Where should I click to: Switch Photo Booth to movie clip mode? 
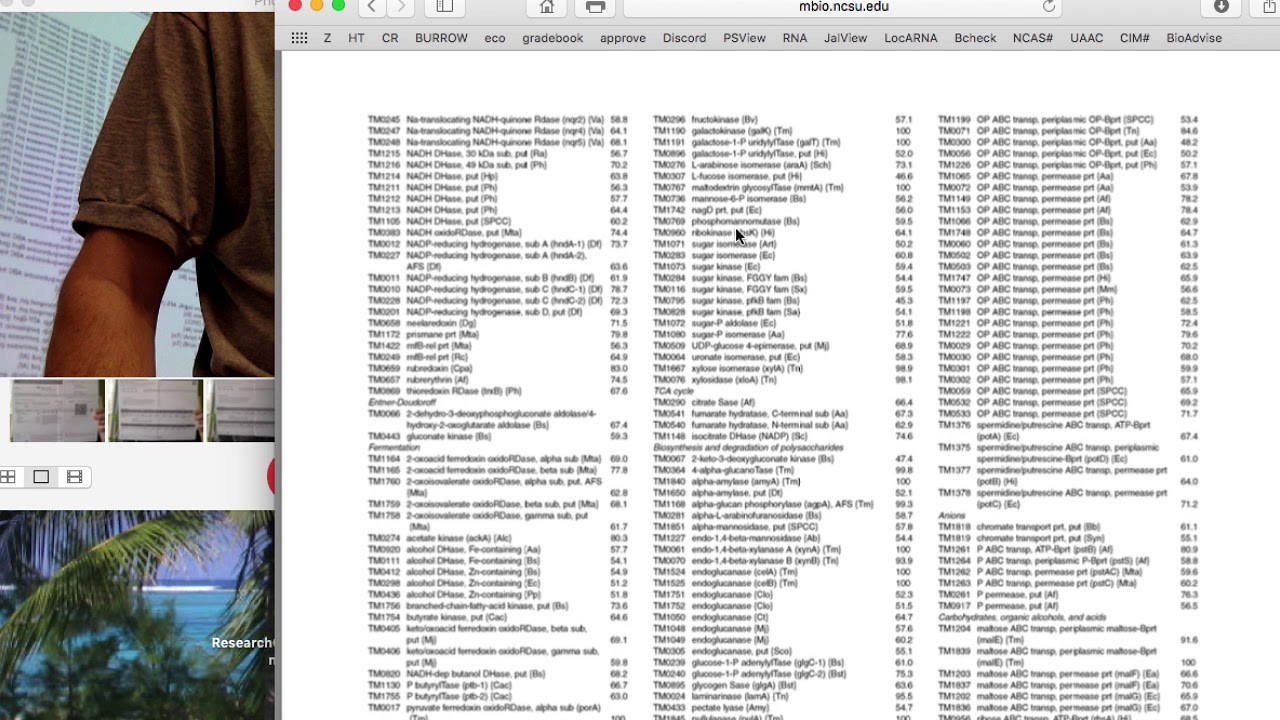tap(74, 477)
